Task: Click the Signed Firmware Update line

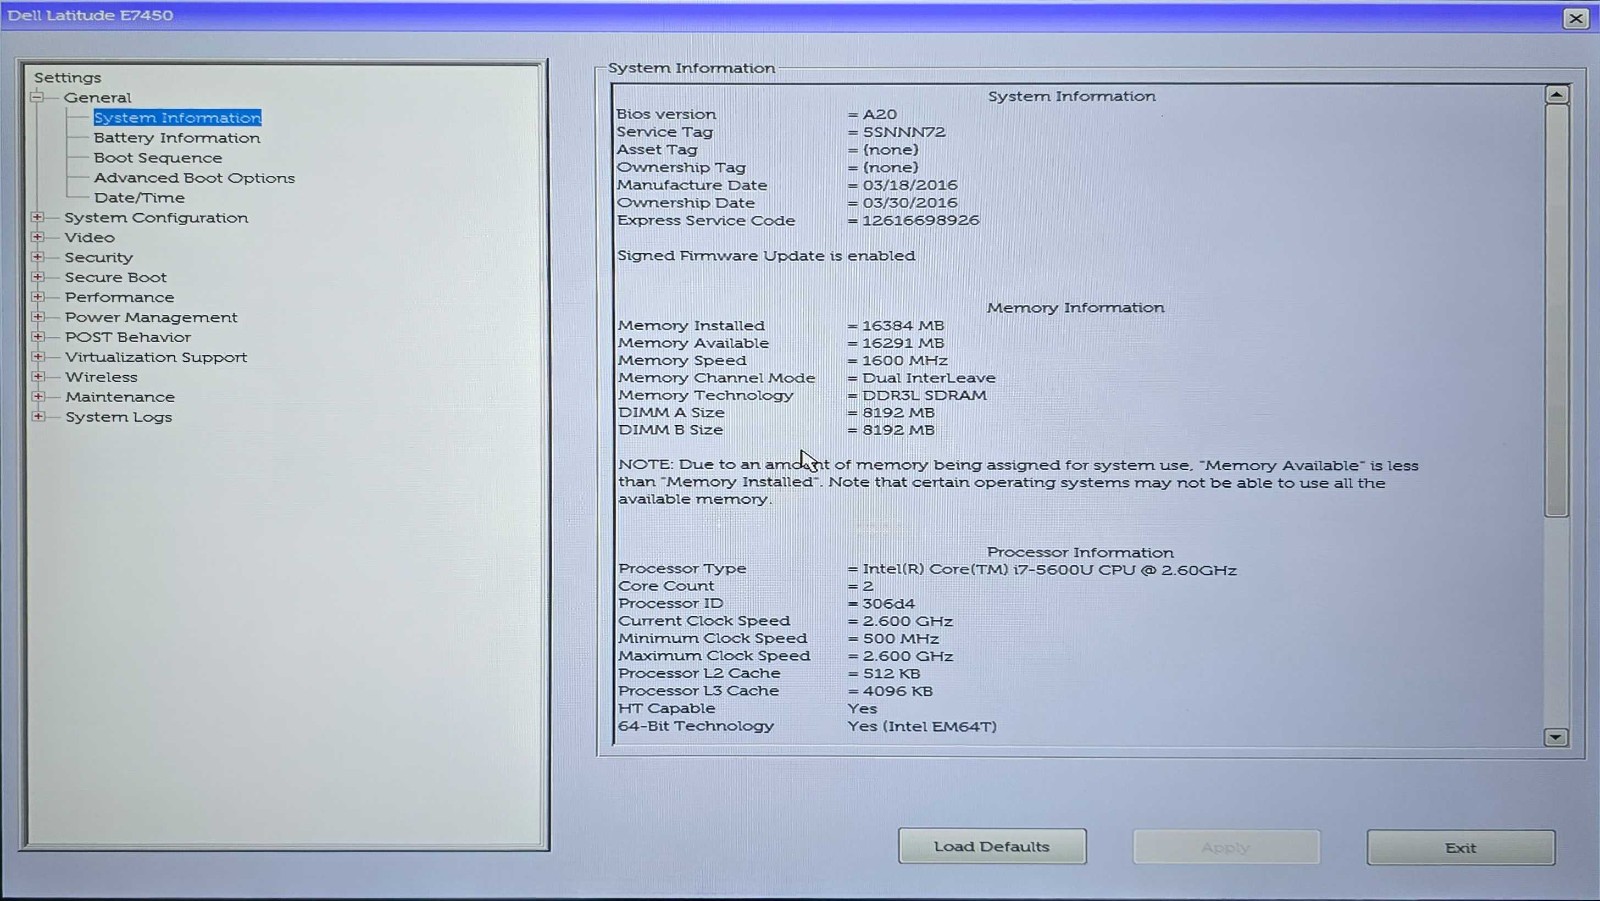Action: click(766, 256)
